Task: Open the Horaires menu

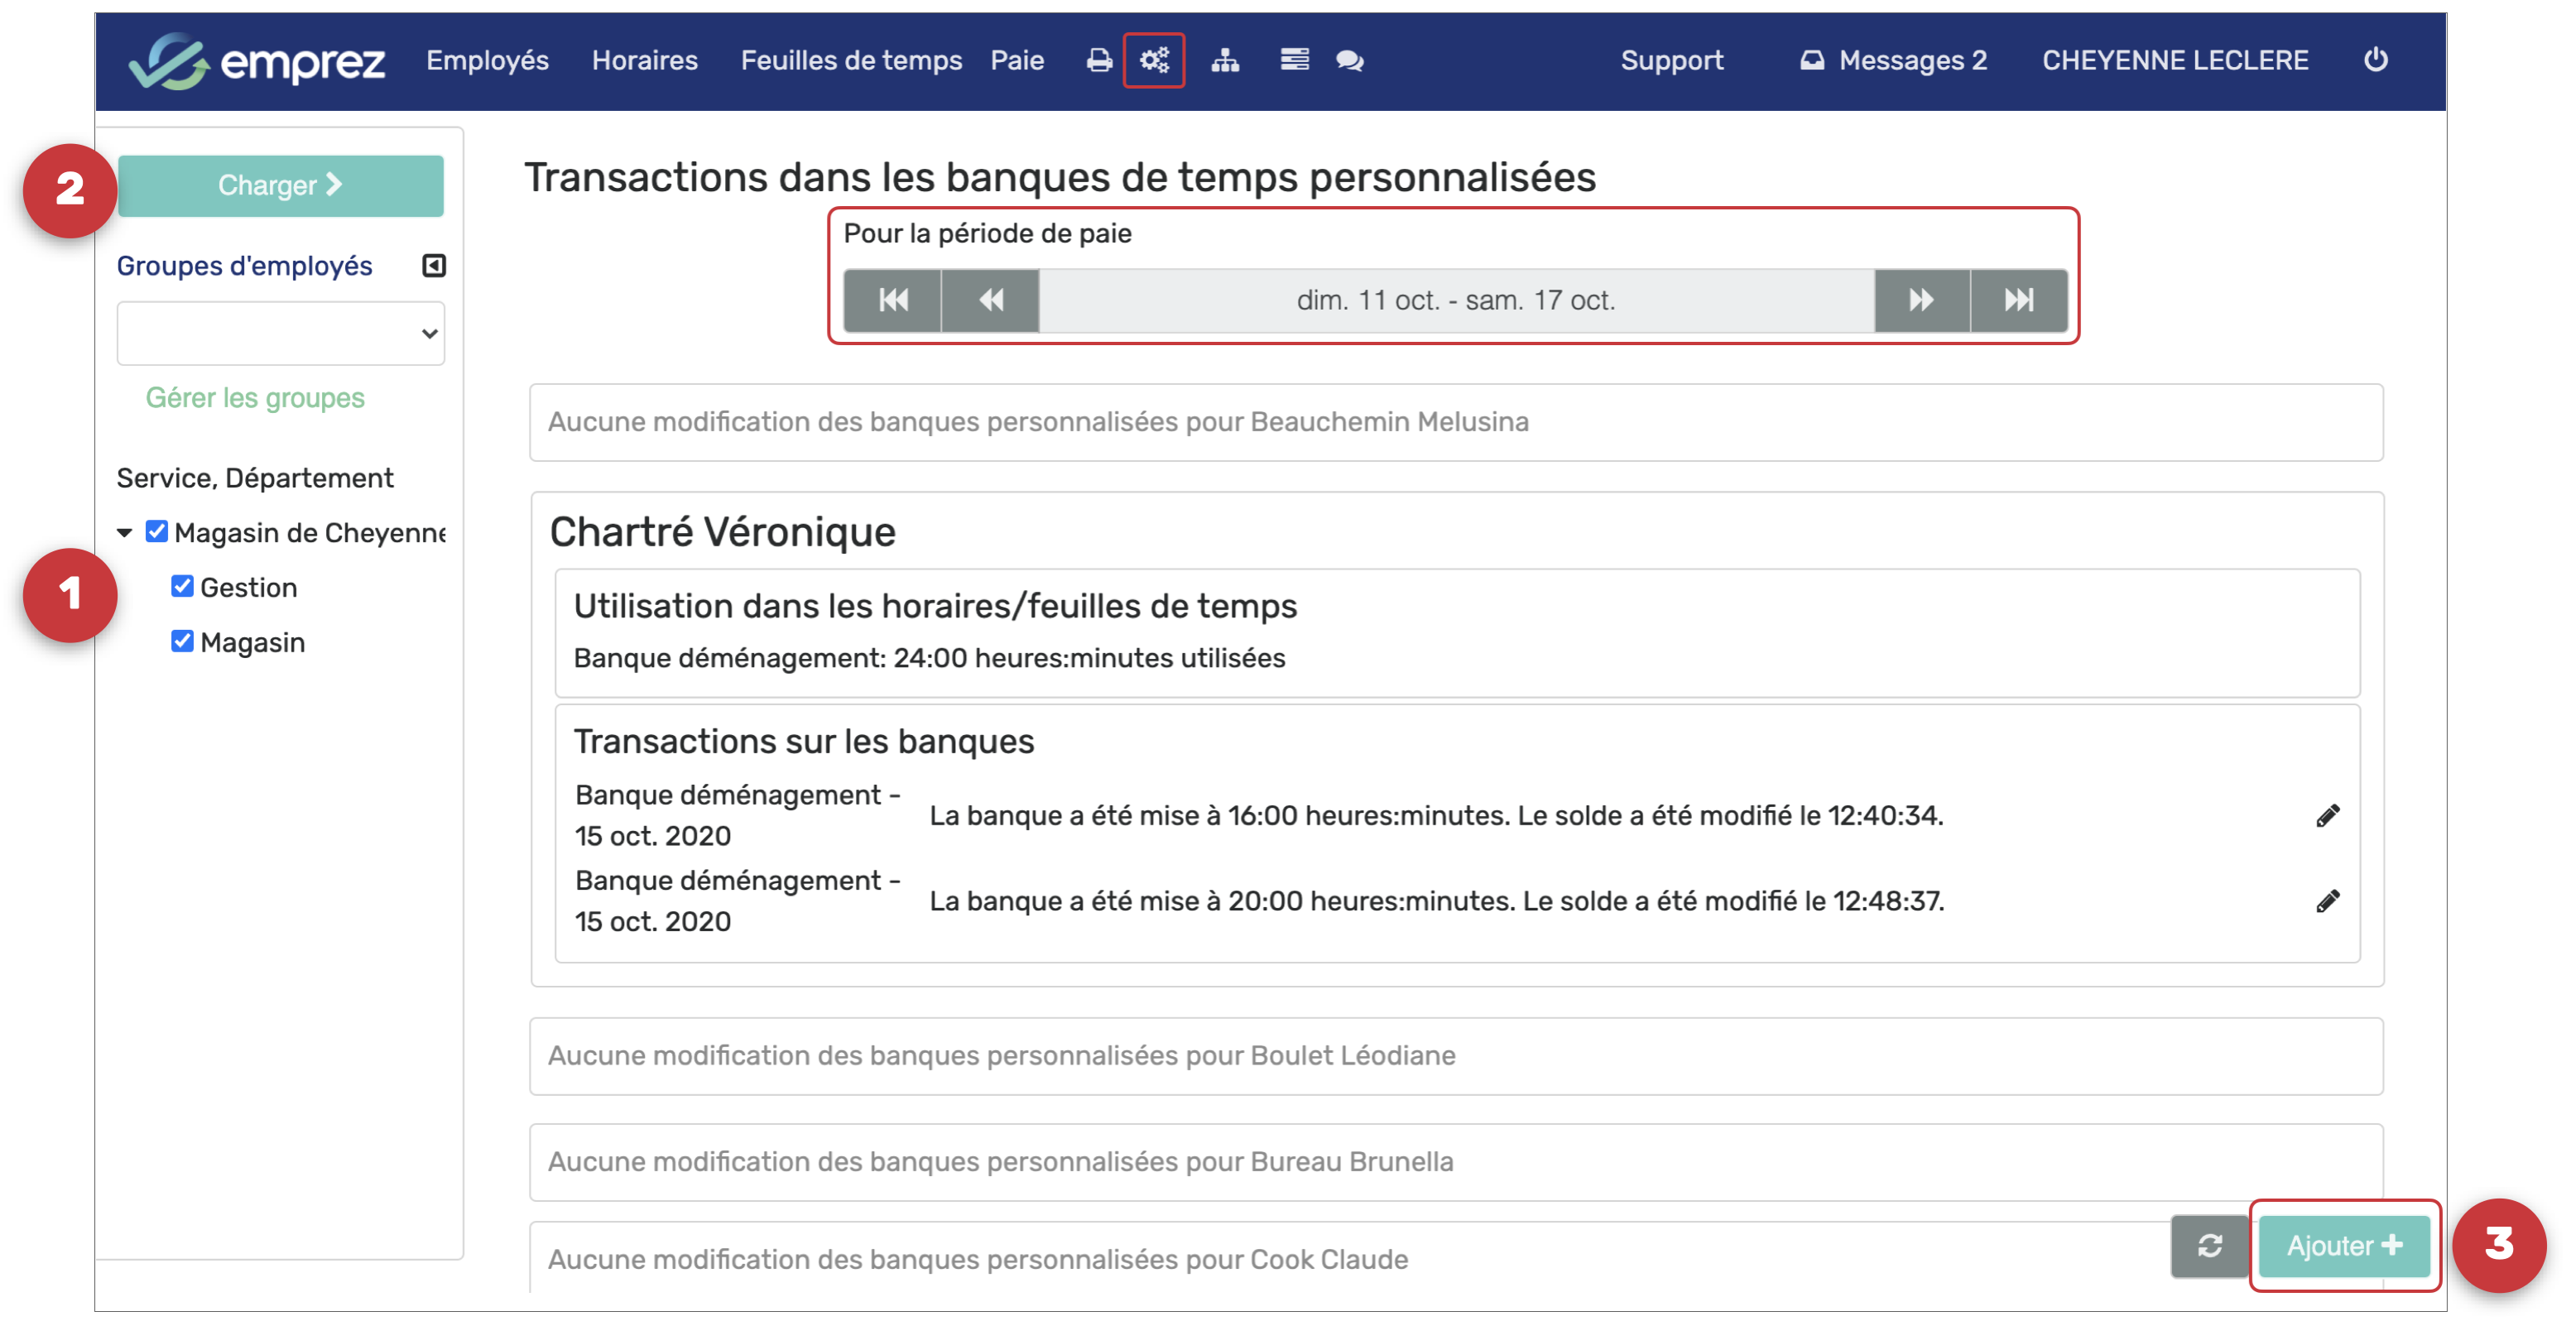Action: 644,61
